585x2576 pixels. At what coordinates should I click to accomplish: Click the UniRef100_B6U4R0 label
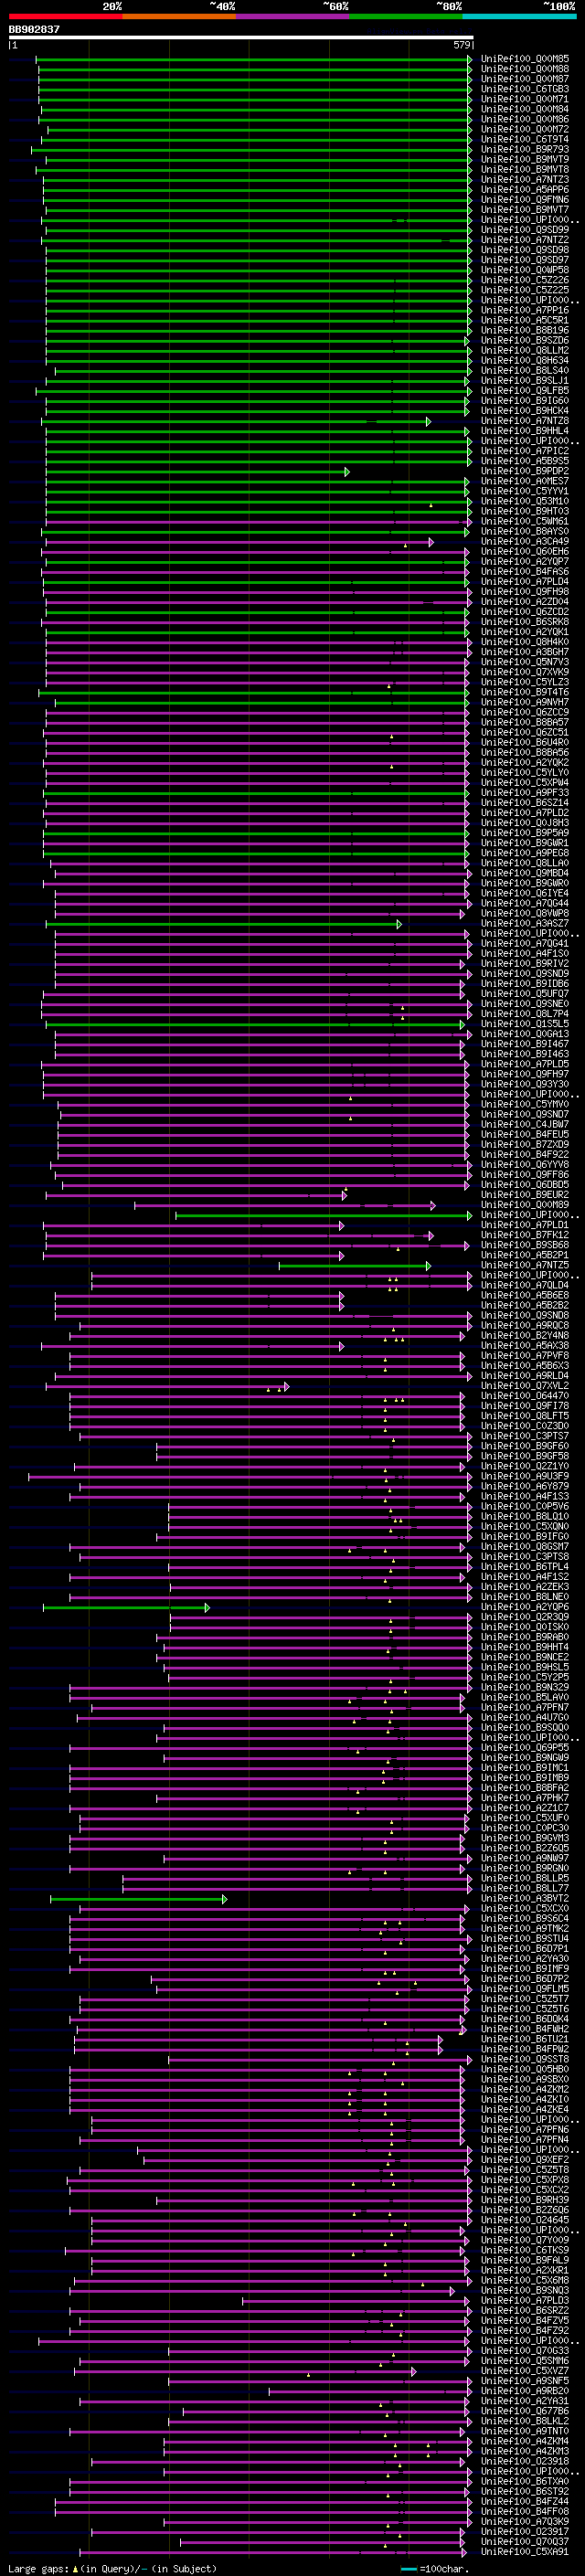(525, 742)
